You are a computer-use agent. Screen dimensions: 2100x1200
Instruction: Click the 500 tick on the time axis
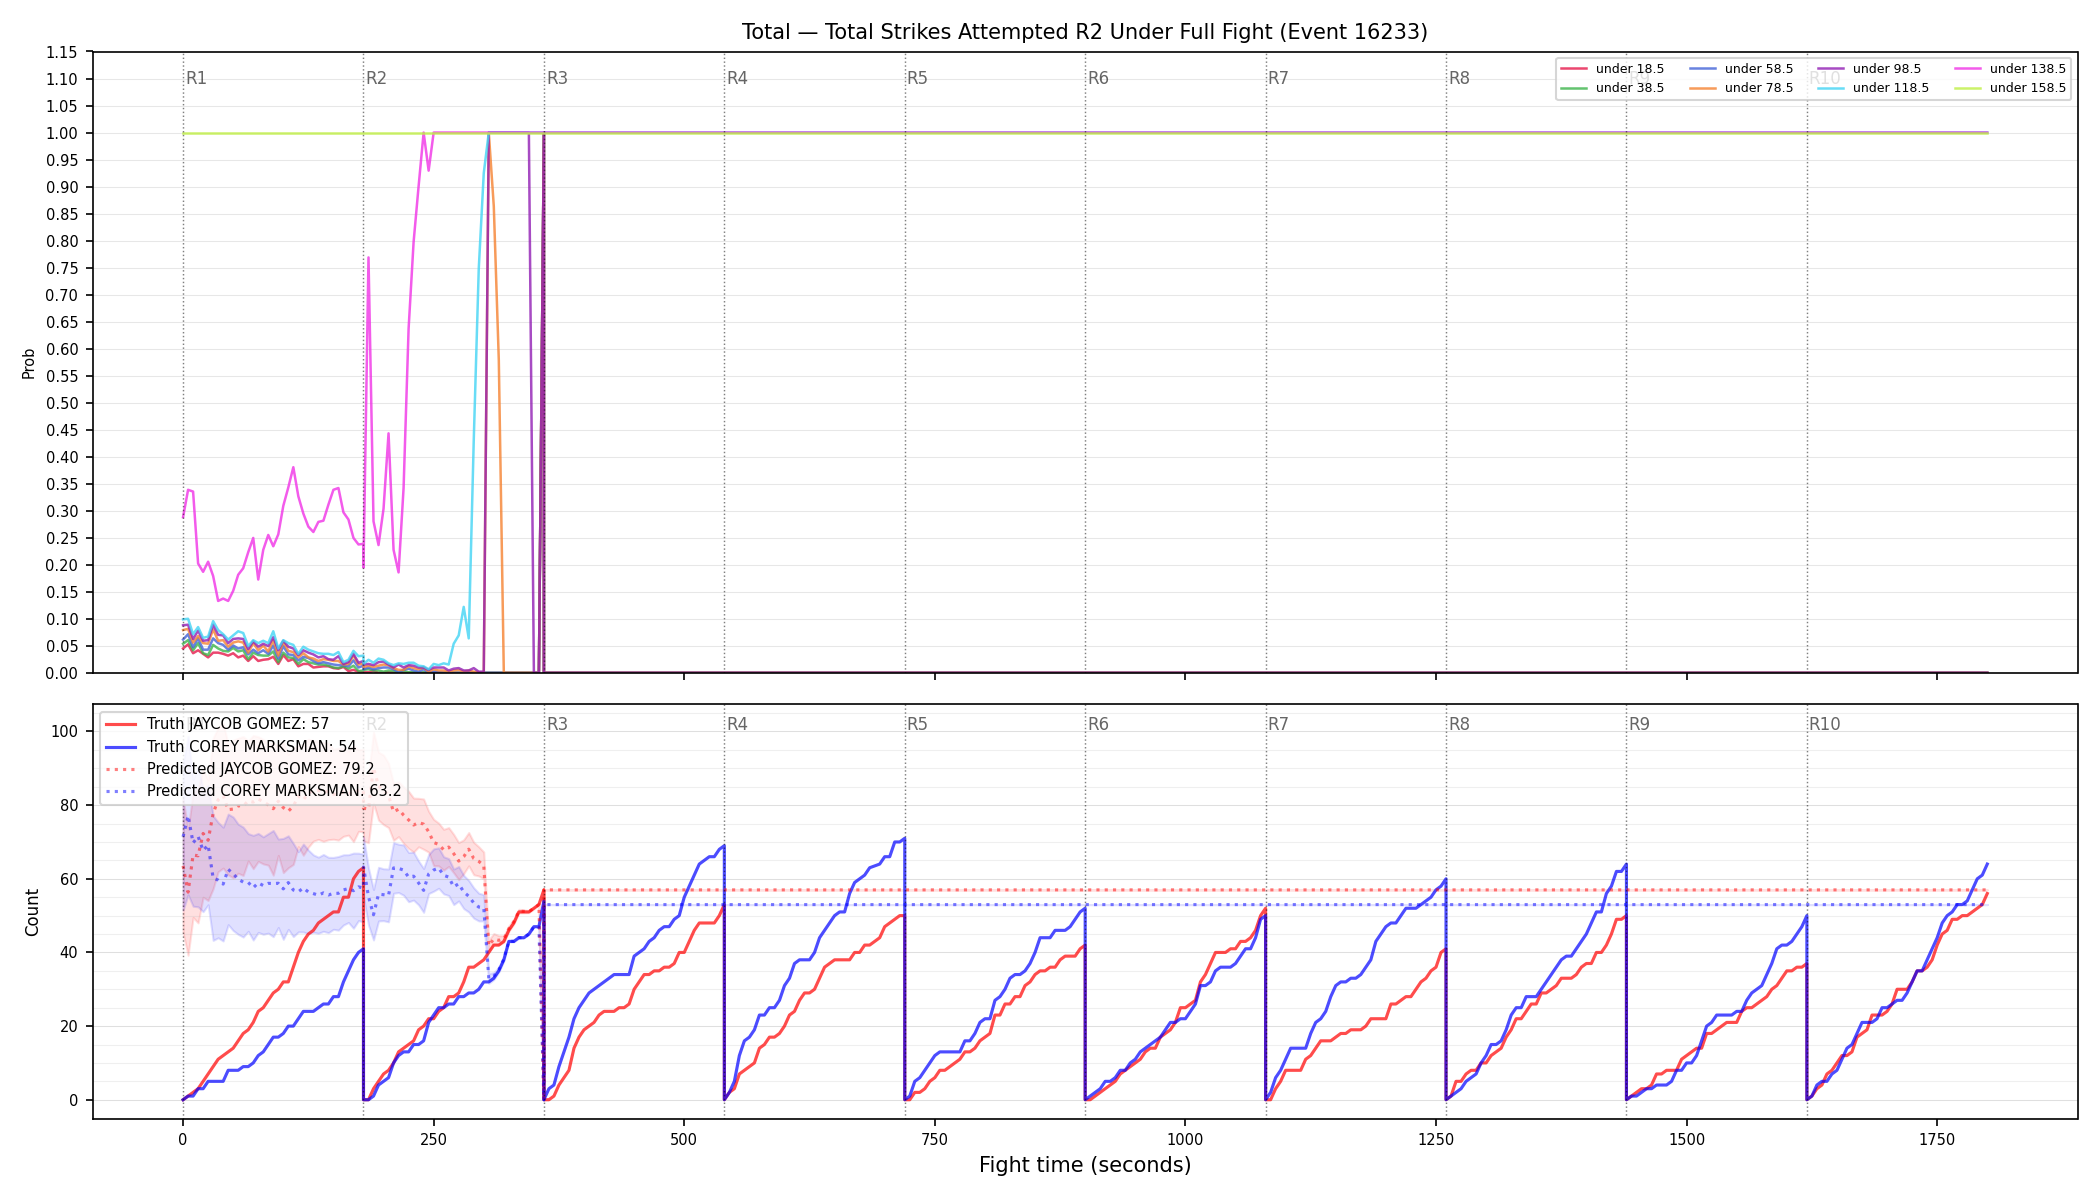[684, 1139]
